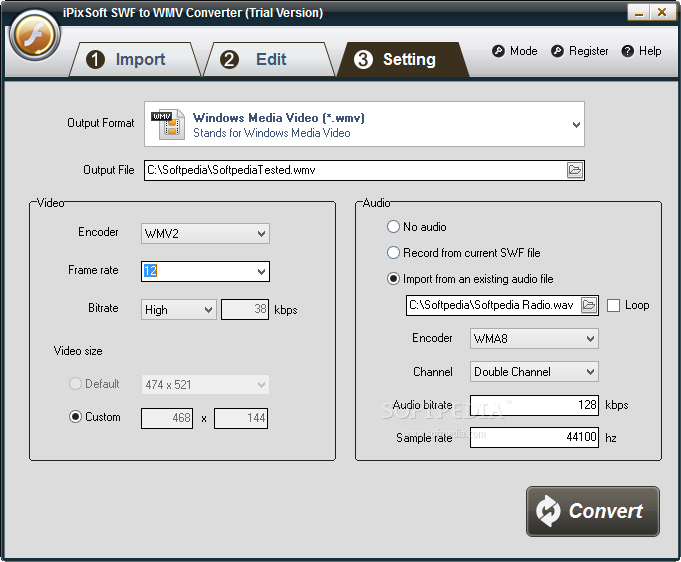Select Import from an existing audio file

(x=393, y=279)
